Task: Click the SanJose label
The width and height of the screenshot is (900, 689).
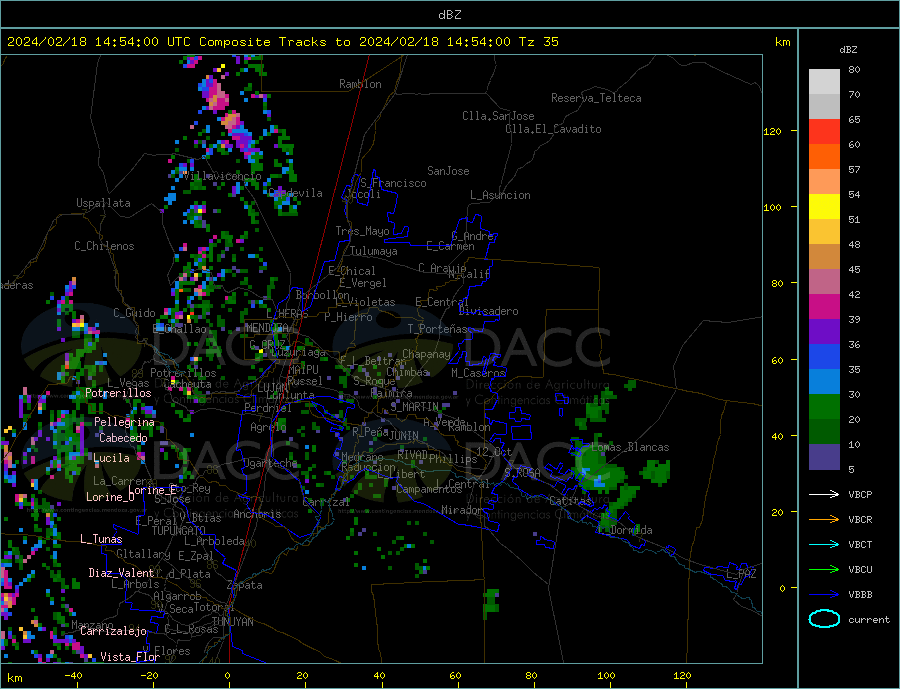Action: coord(448,171)
